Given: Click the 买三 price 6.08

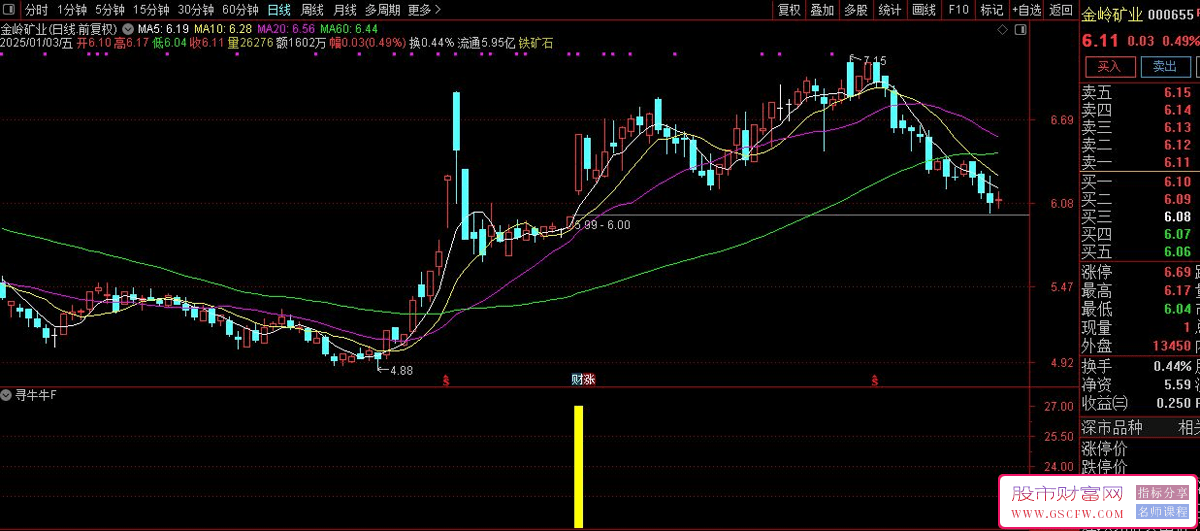Looking at the screenshot, I should (1177, 217).
